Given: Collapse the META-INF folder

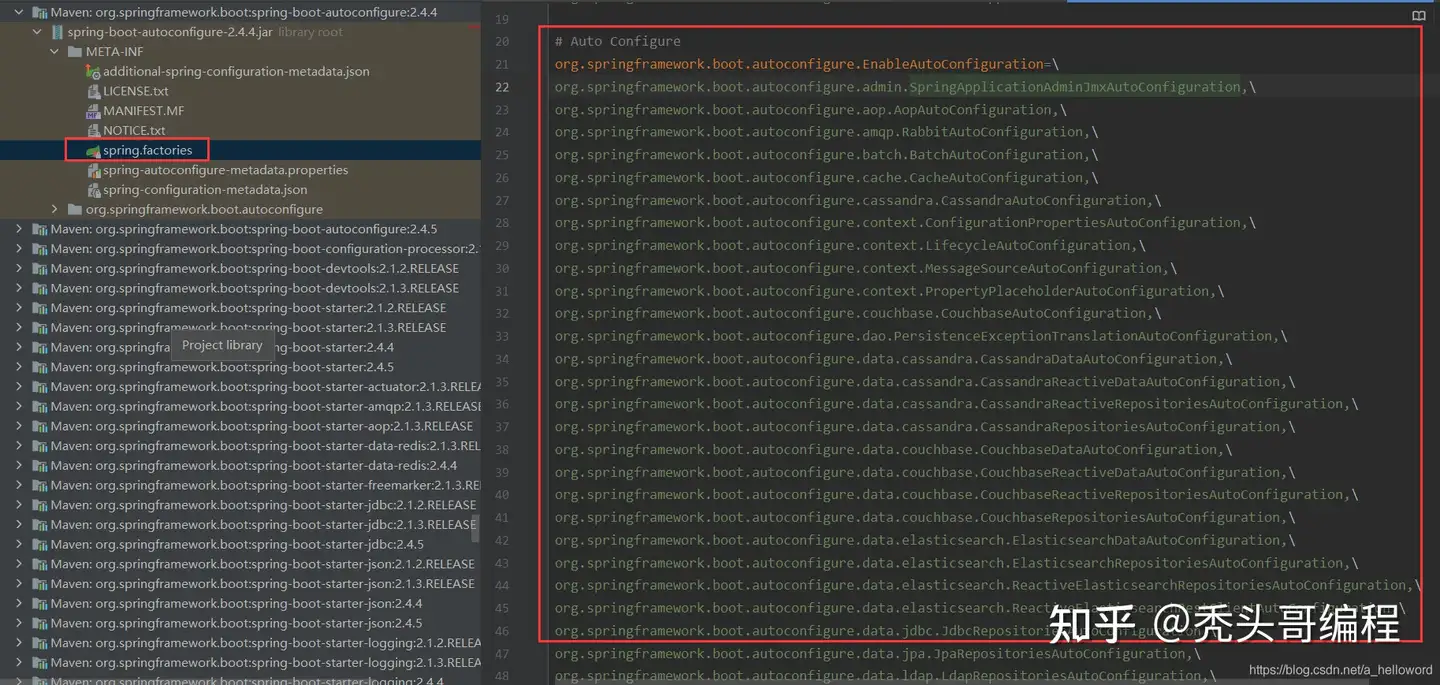Looking at the screenshot, I should pos(55,52).
